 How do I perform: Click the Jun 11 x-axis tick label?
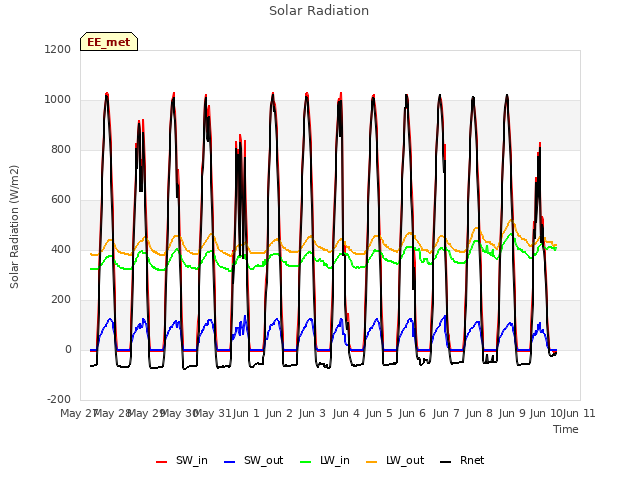(579, 413)
